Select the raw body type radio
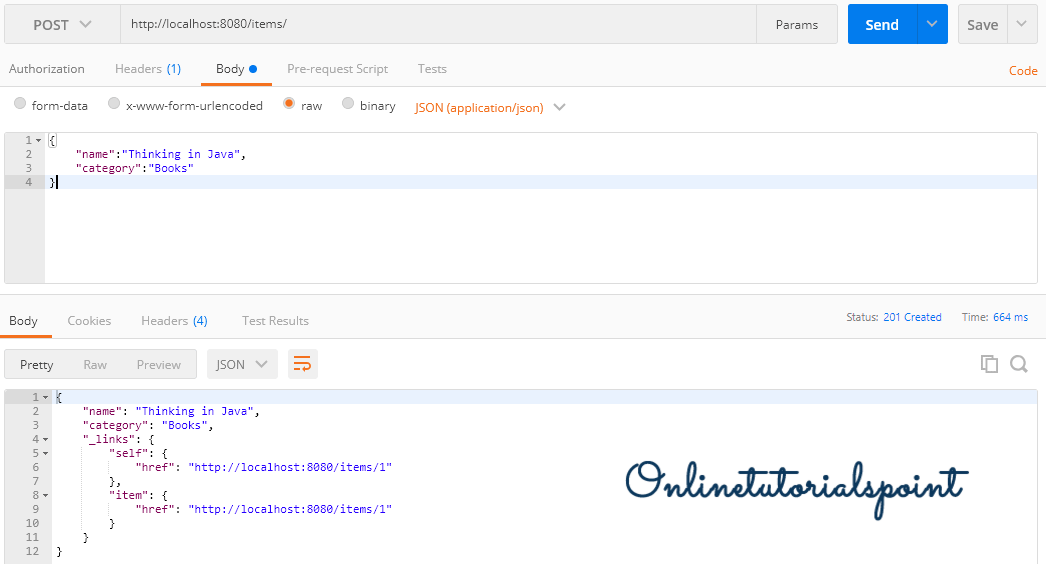 [289, 104]
